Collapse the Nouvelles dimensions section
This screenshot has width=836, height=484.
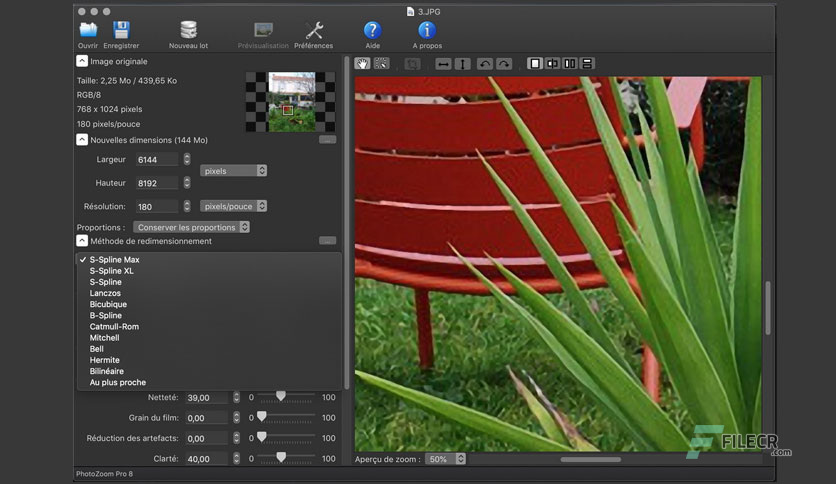click(82, 140)
